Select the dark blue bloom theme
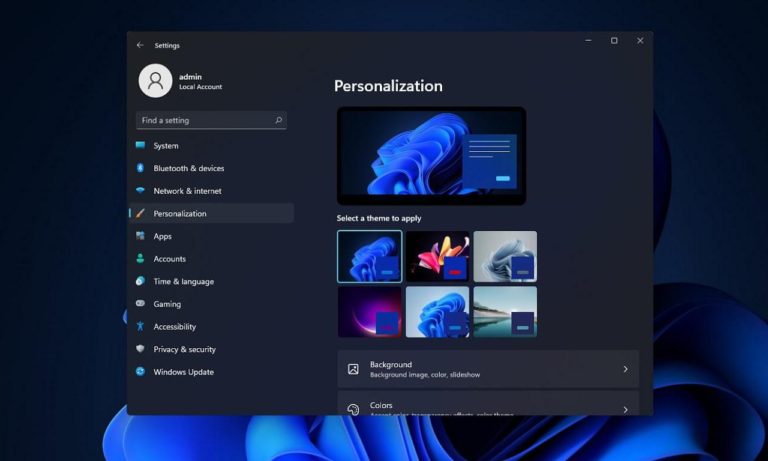Viewport: 768px width, 461px height. [370, 256]
